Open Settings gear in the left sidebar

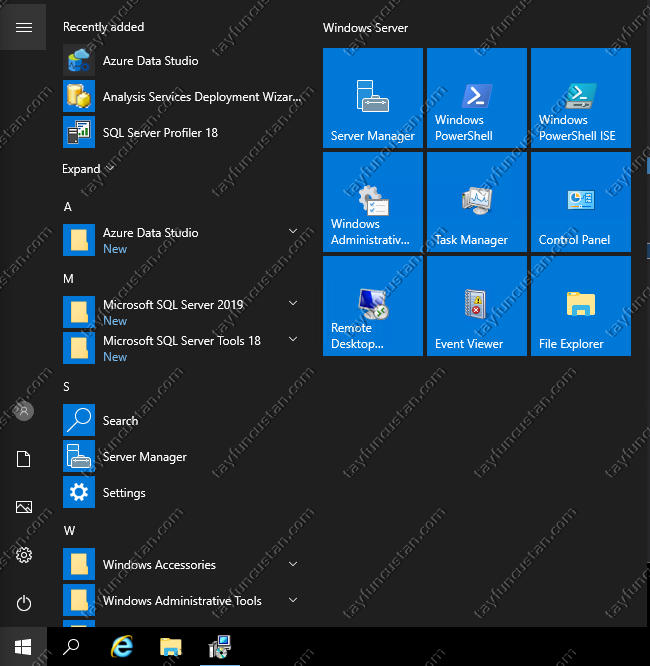click(x=24, y=555)
